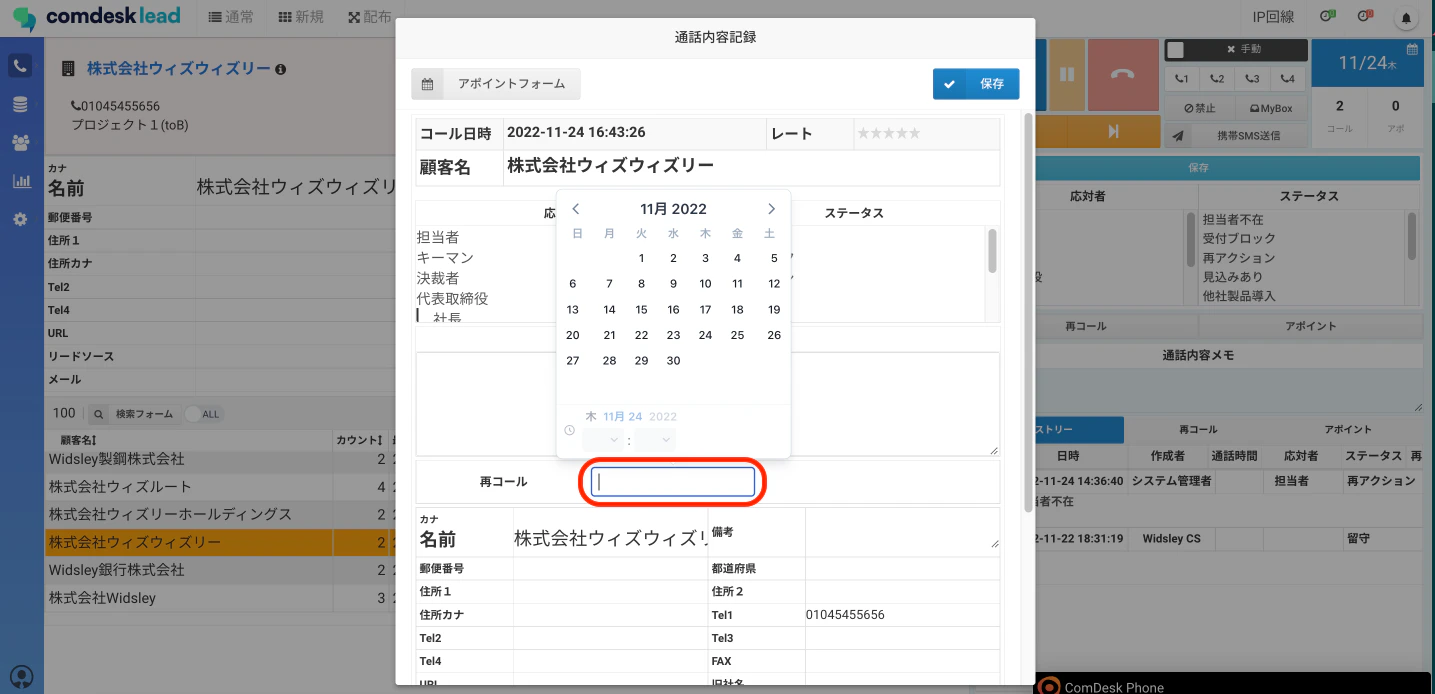The width and height of the screenshot is (1435, 694).
Task: Open the notification bell
Action: pos(1407,18)
